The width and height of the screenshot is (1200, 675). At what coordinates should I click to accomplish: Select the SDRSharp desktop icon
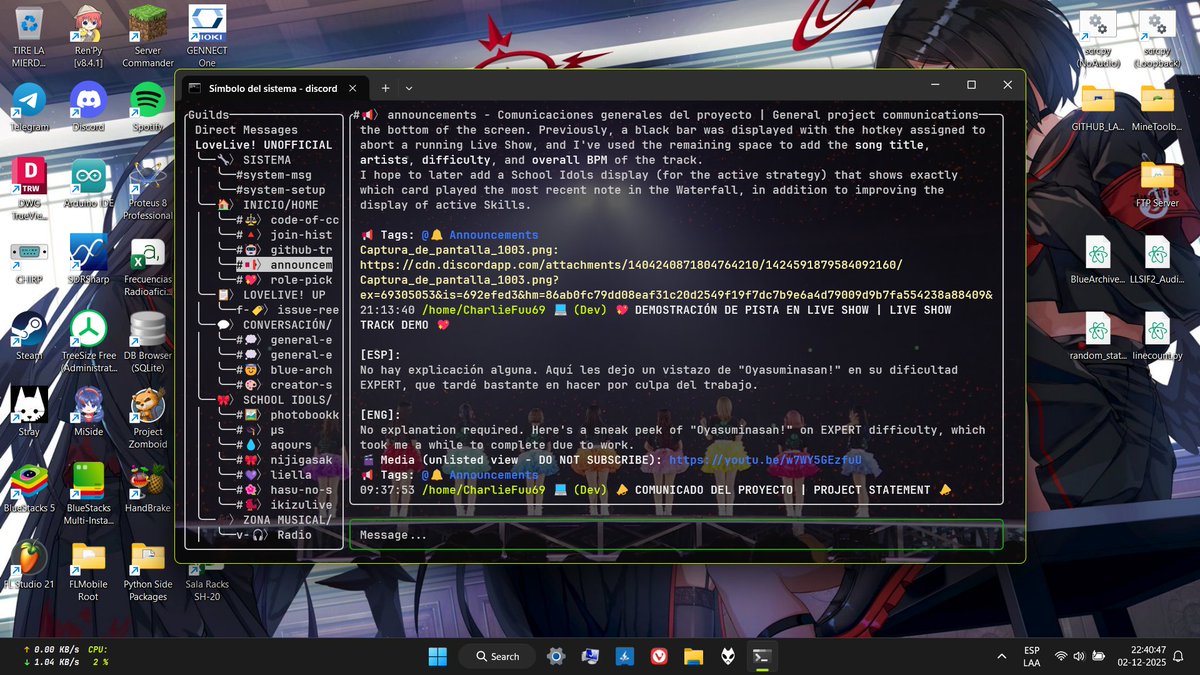pos(88,261)
